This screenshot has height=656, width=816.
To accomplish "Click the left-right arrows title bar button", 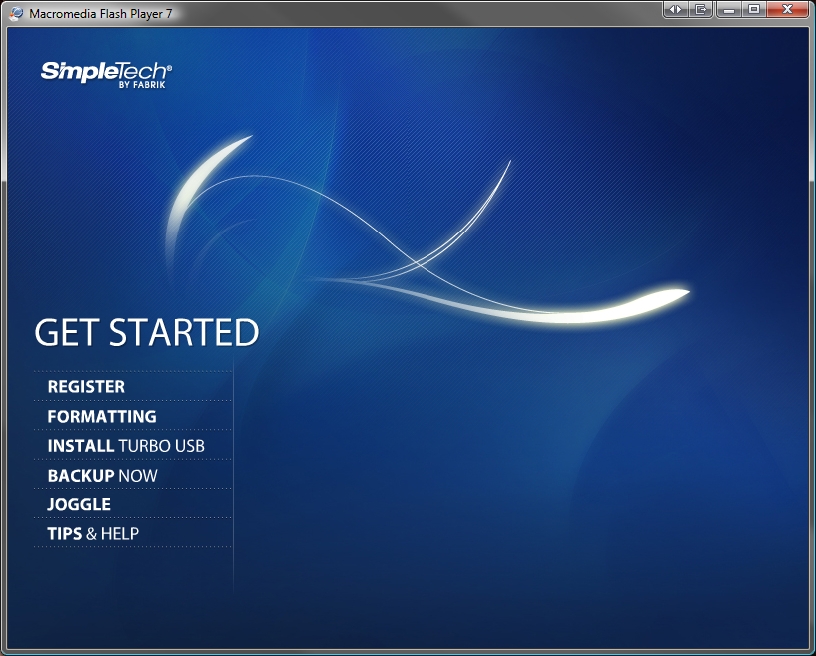I will pyautogui.click(x=676, y=9).
